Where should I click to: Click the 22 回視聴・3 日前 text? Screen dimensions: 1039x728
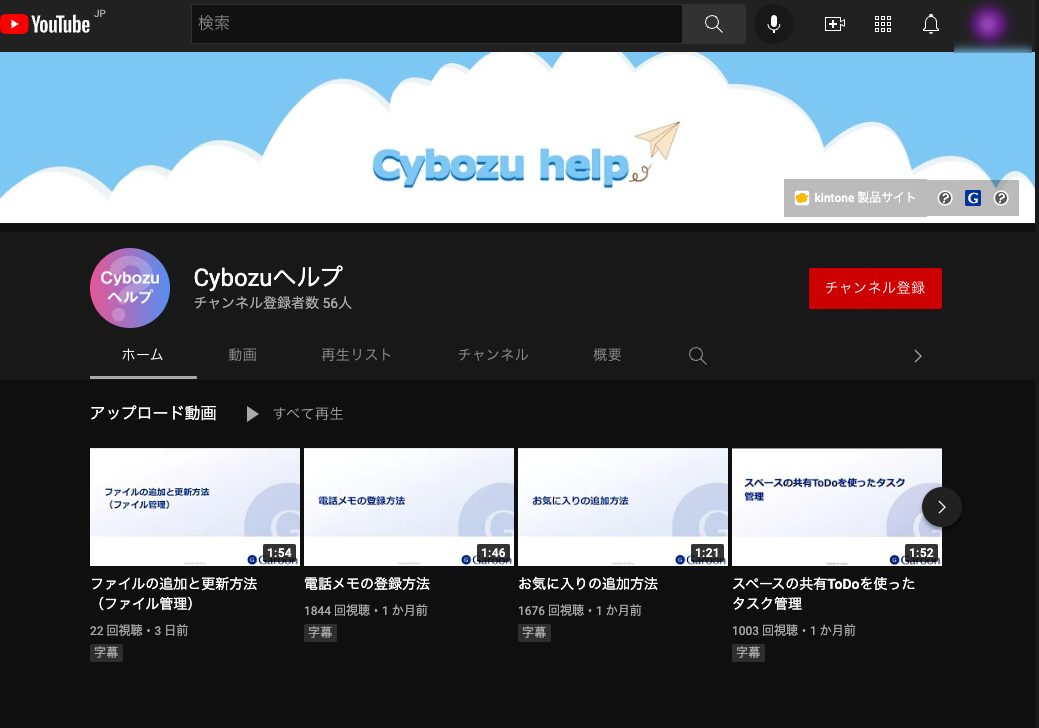tap(139, 630)
